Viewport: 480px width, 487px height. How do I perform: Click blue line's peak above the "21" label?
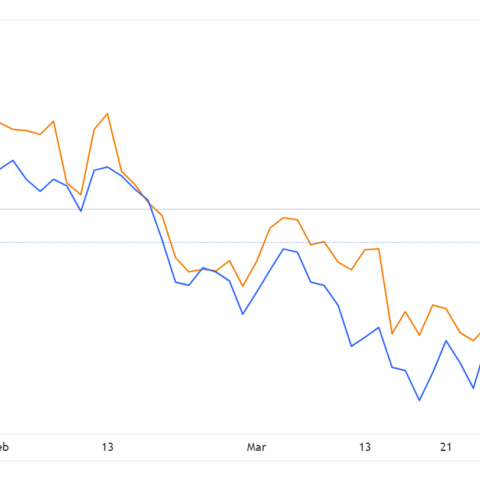pyautogui.click(x=446, y=341)
